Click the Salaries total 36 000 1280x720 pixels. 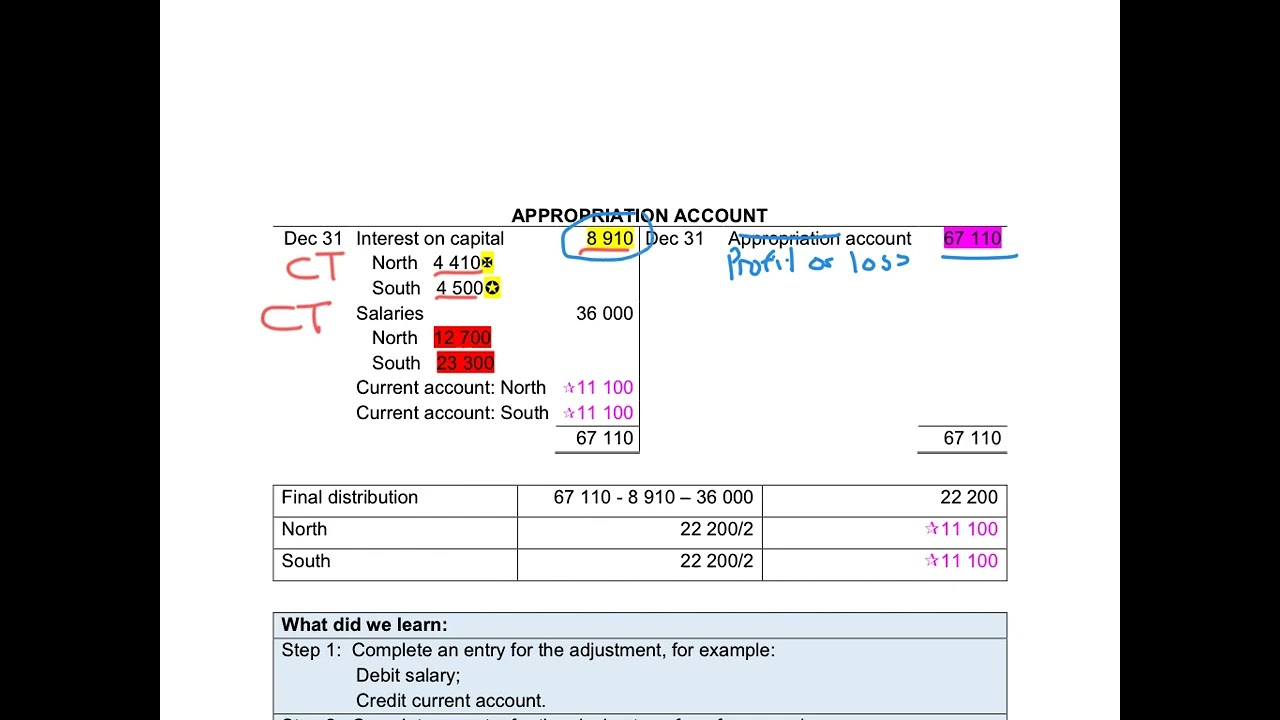[604, 314]
